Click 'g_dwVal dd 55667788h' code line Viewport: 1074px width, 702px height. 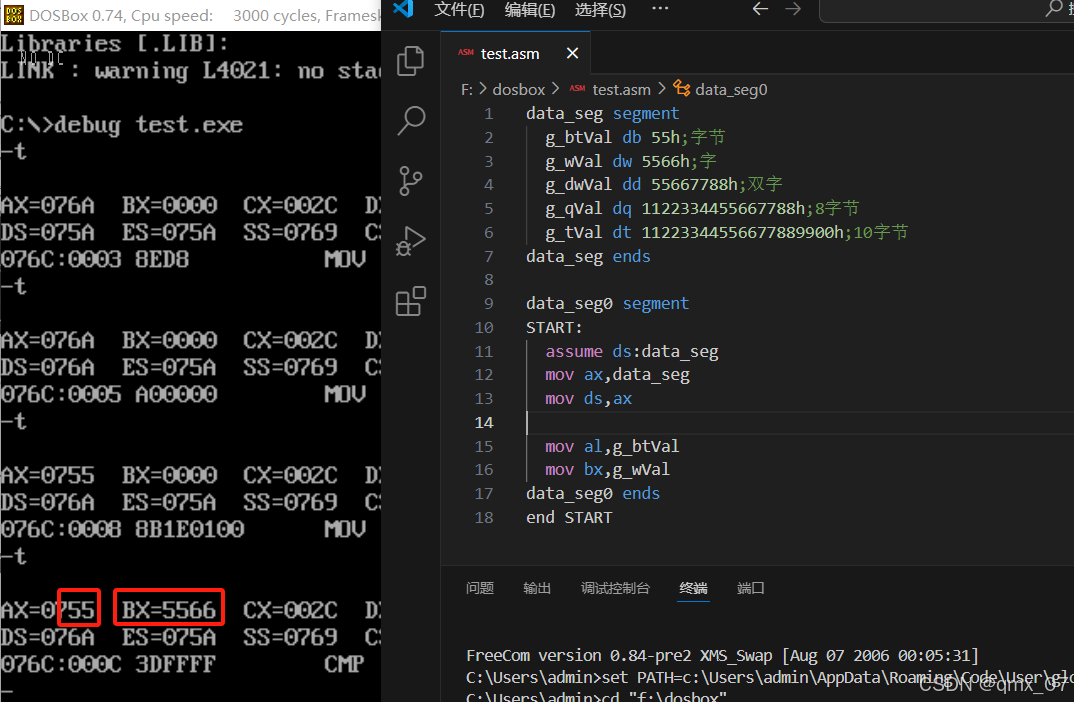pyautogui.click(x=664, y=185)
